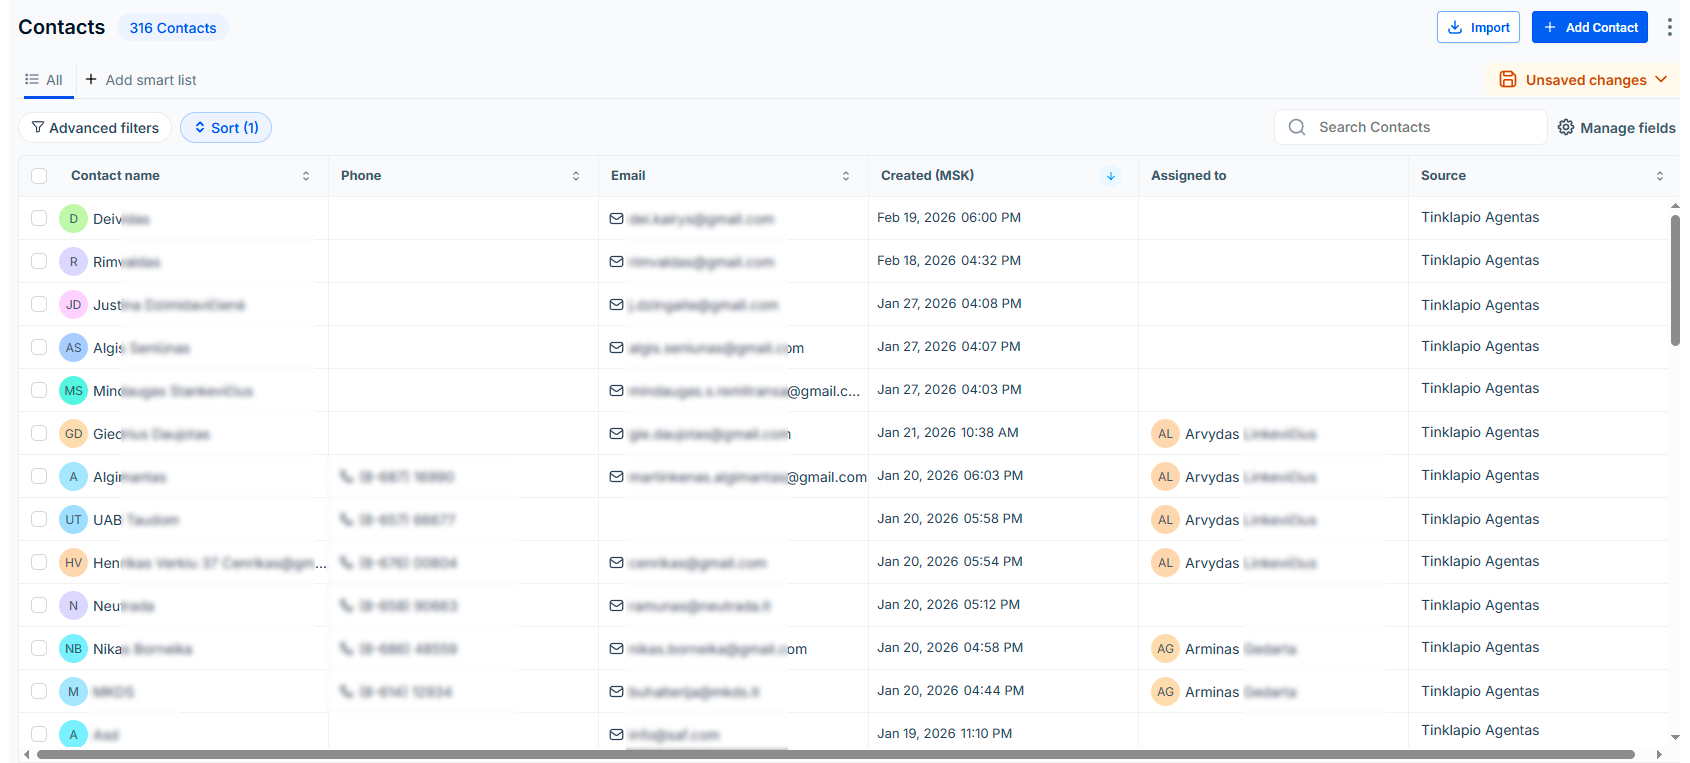This screenshot has height=763, width=1690.
Task: Click 'Jan 19, 2026 11:10 PM' cell
Action: click(x=945, y=734)
